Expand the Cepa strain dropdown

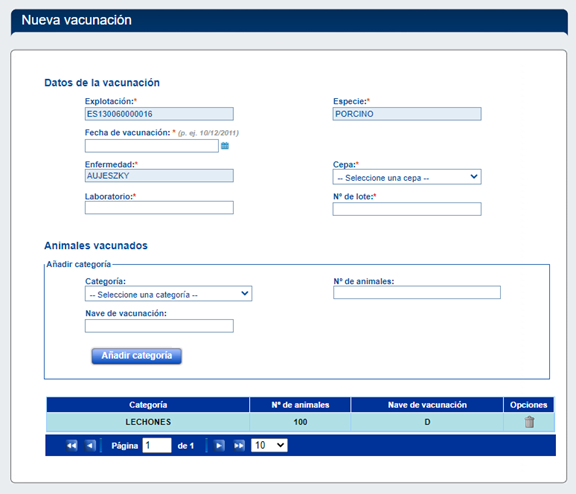407,177
